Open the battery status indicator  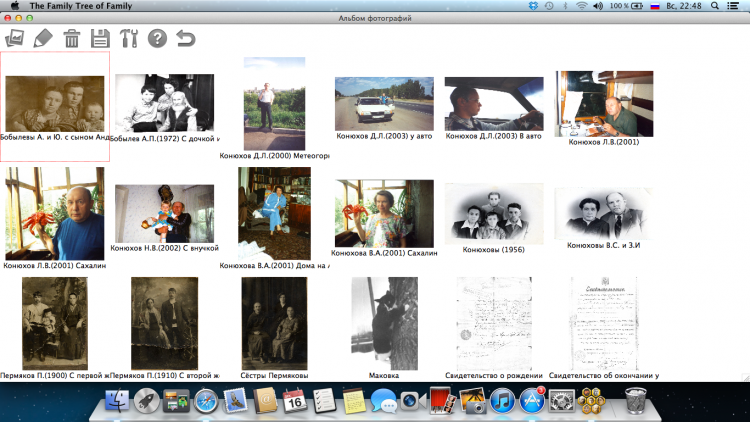(x=626, y=6)
